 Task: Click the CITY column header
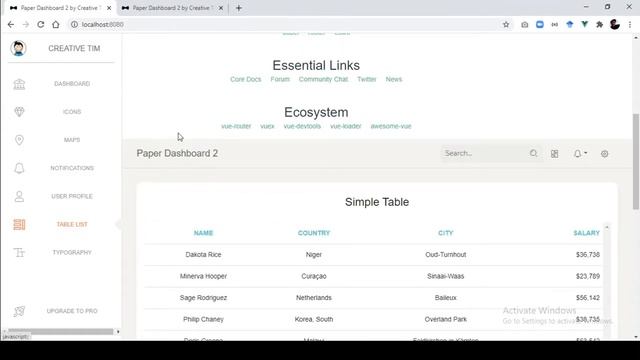(x=446, y=233)
